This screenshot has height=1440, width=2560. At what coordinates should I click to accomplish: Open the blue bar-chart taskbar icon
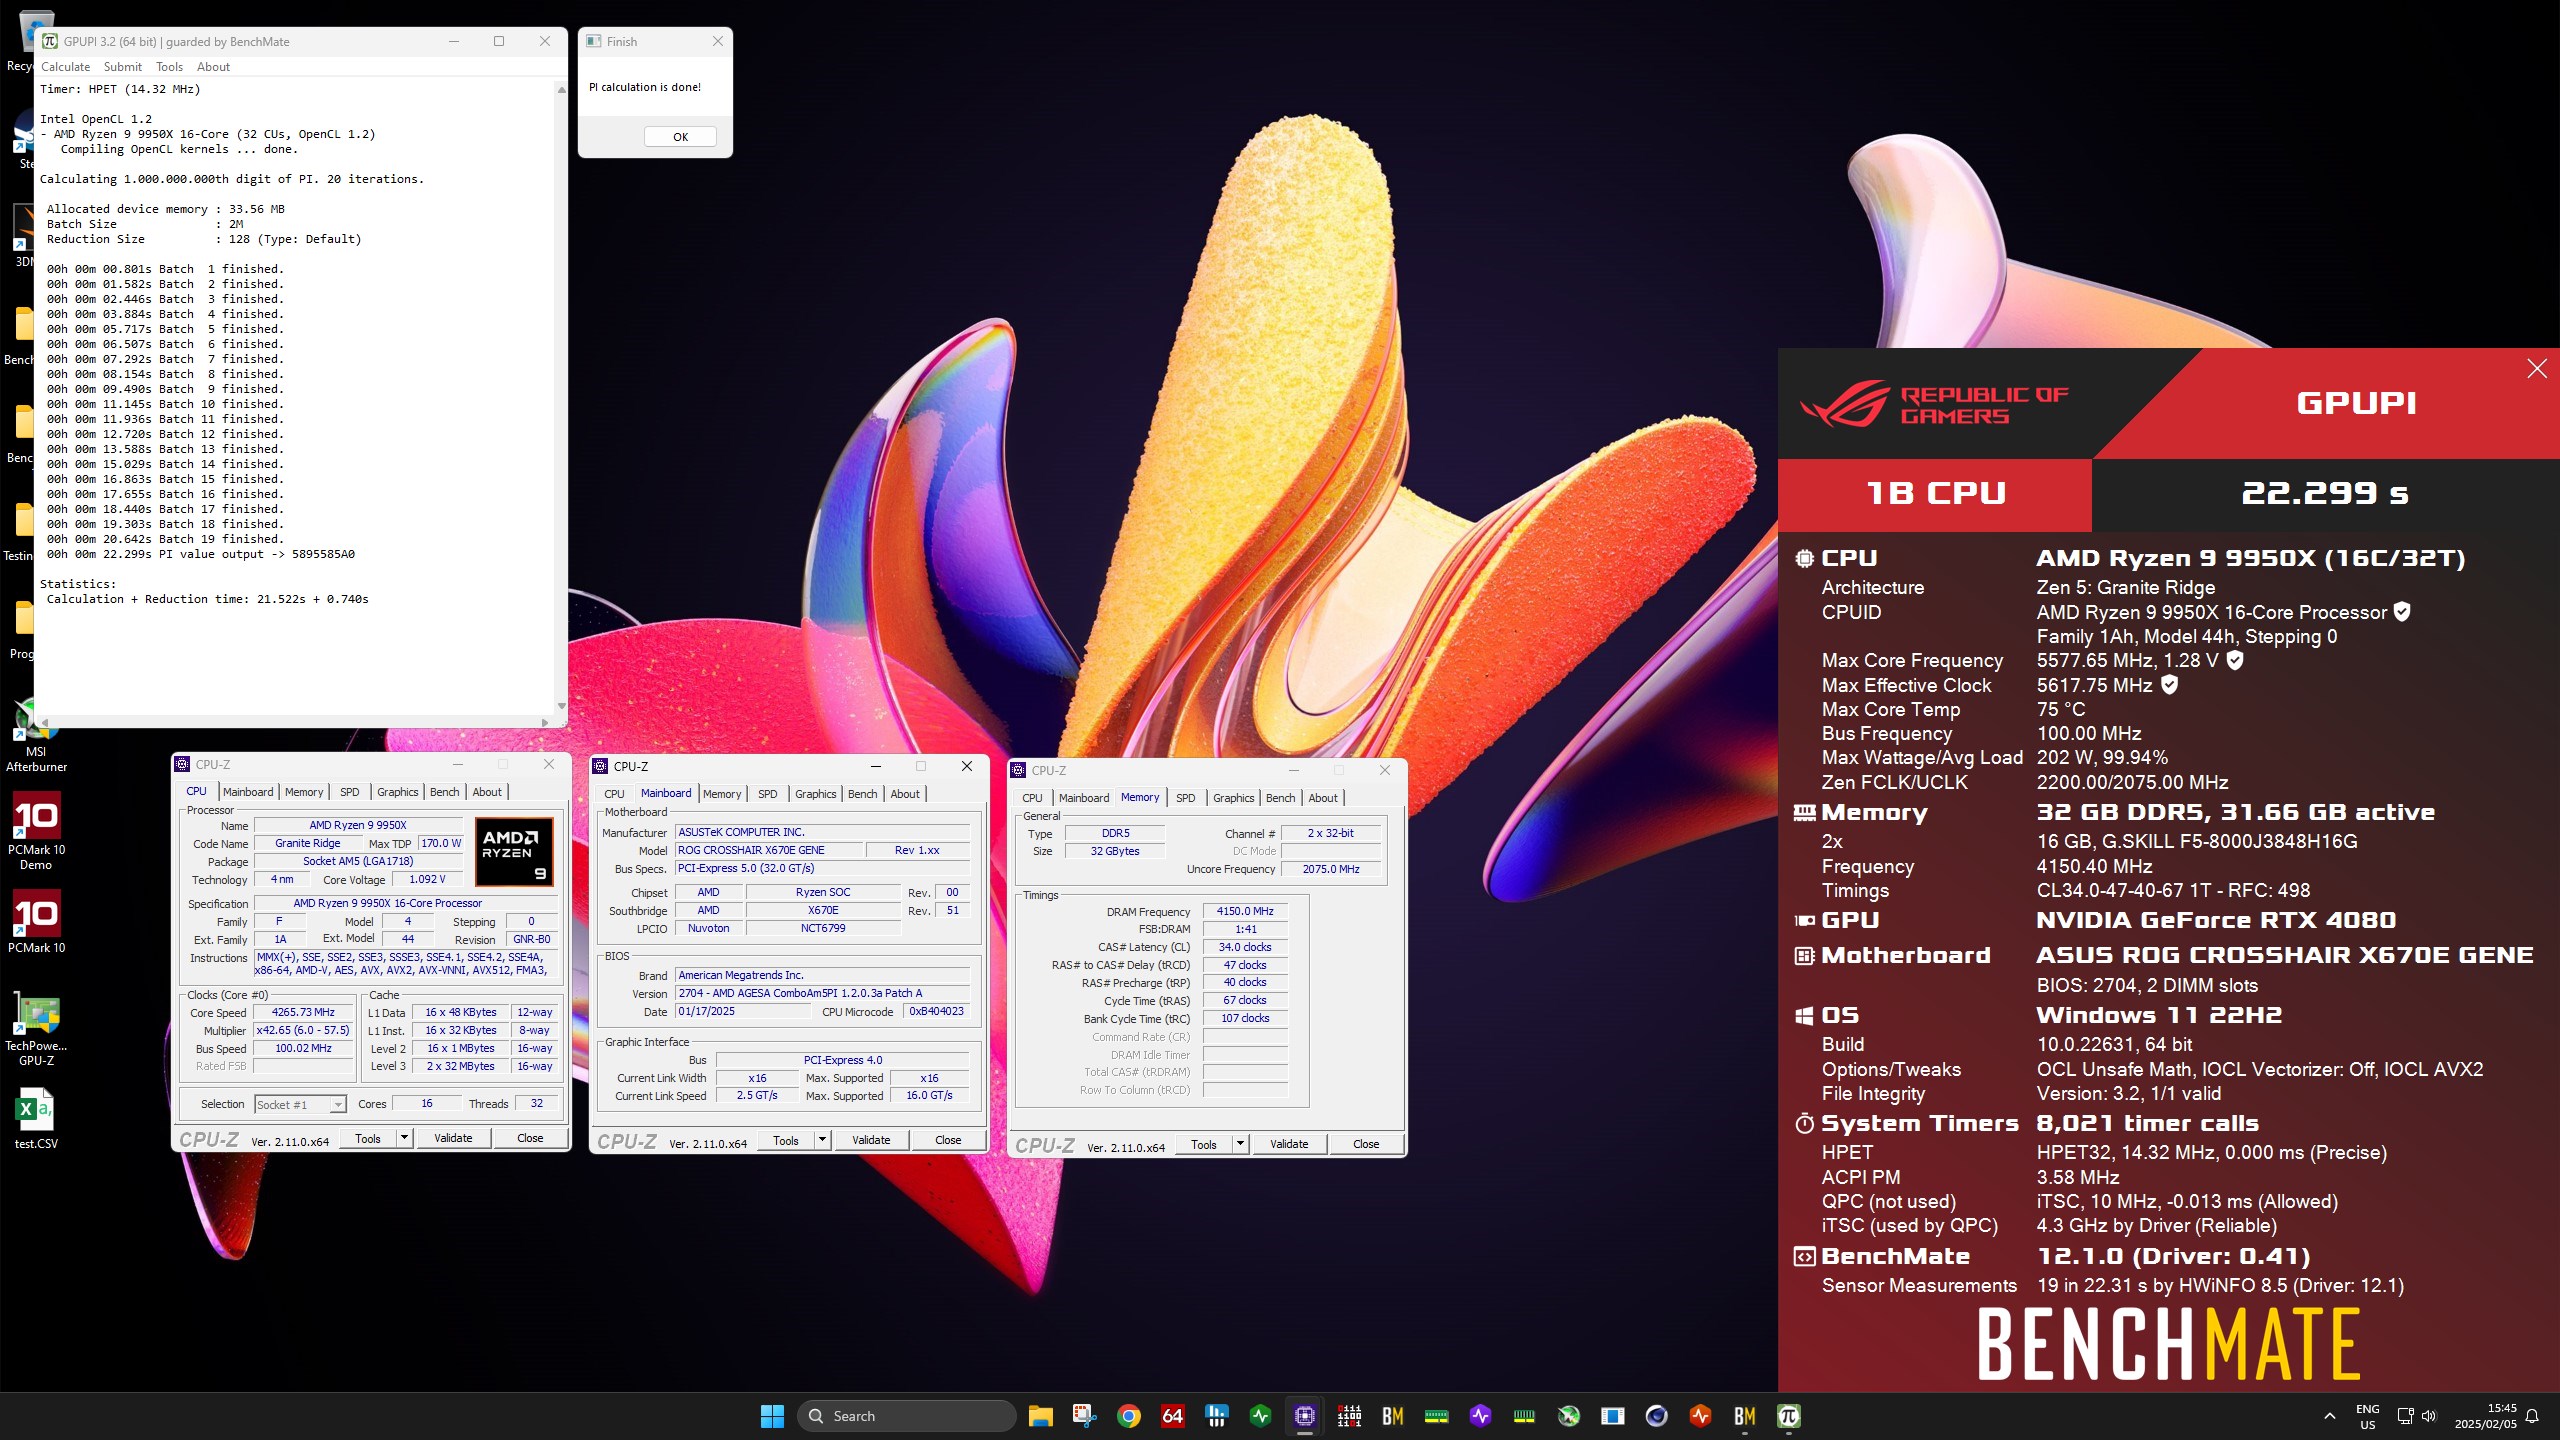point(1217,1416)
